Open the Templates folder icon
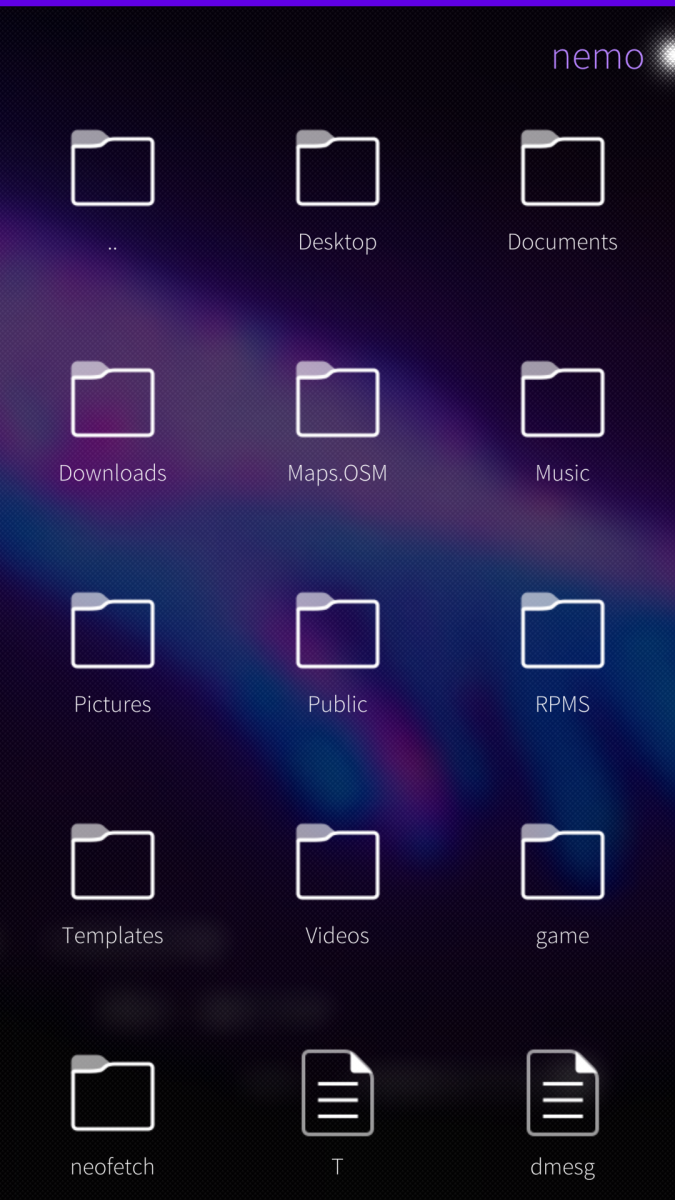This screenshot has width=675, height=1200. (112, 862)
